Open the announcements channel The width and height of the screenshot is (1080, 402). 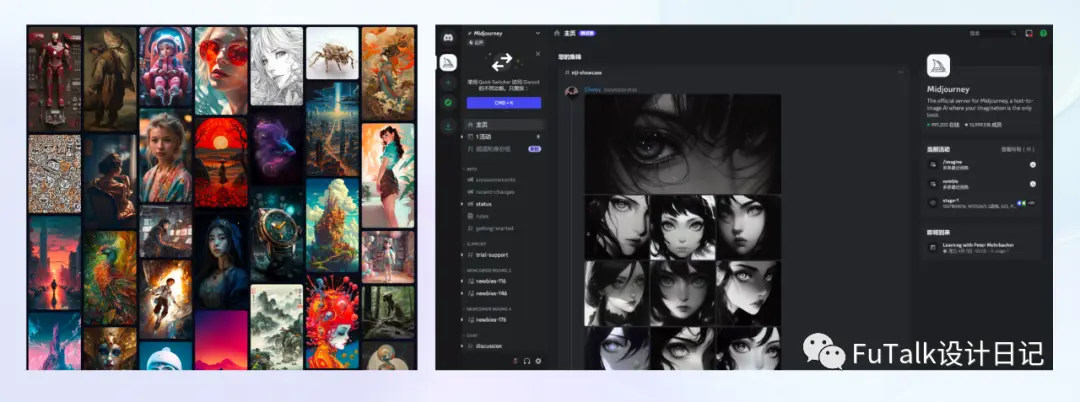pyautogui.click(x=495, y=180)
